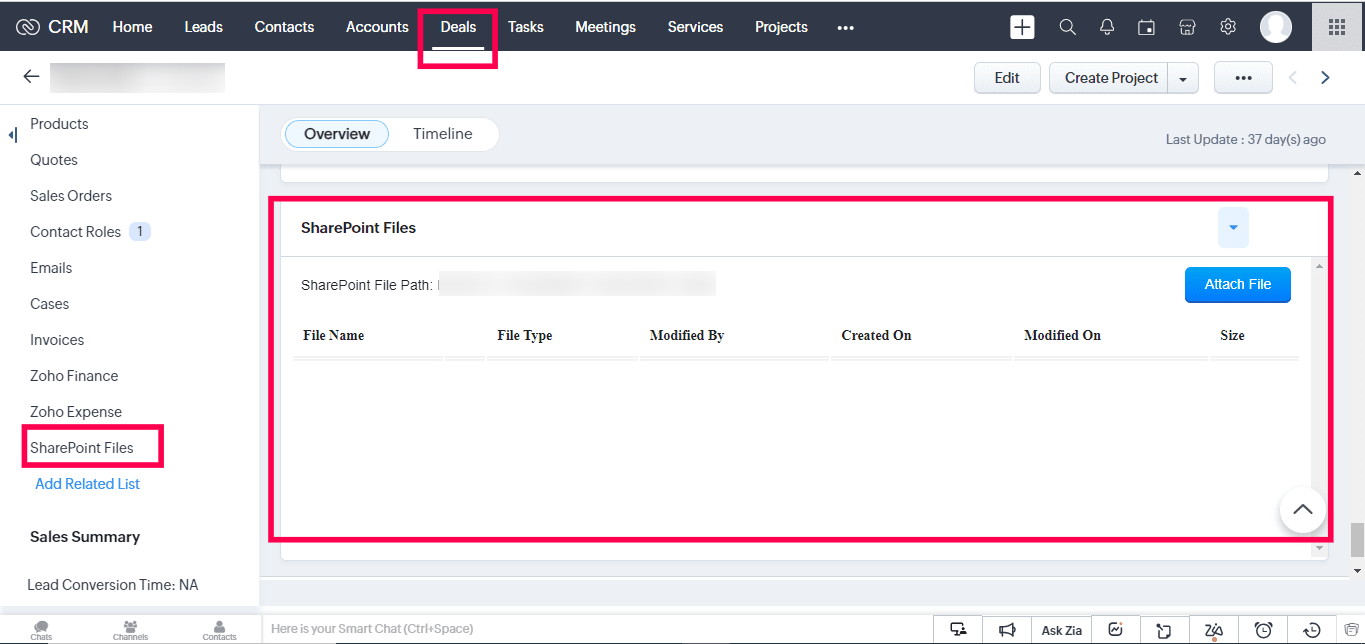Image resolution: width=1365 pixels, height=644 pixels.
Task: Switch to the Overview tab
Action: (x=337, y=134)
